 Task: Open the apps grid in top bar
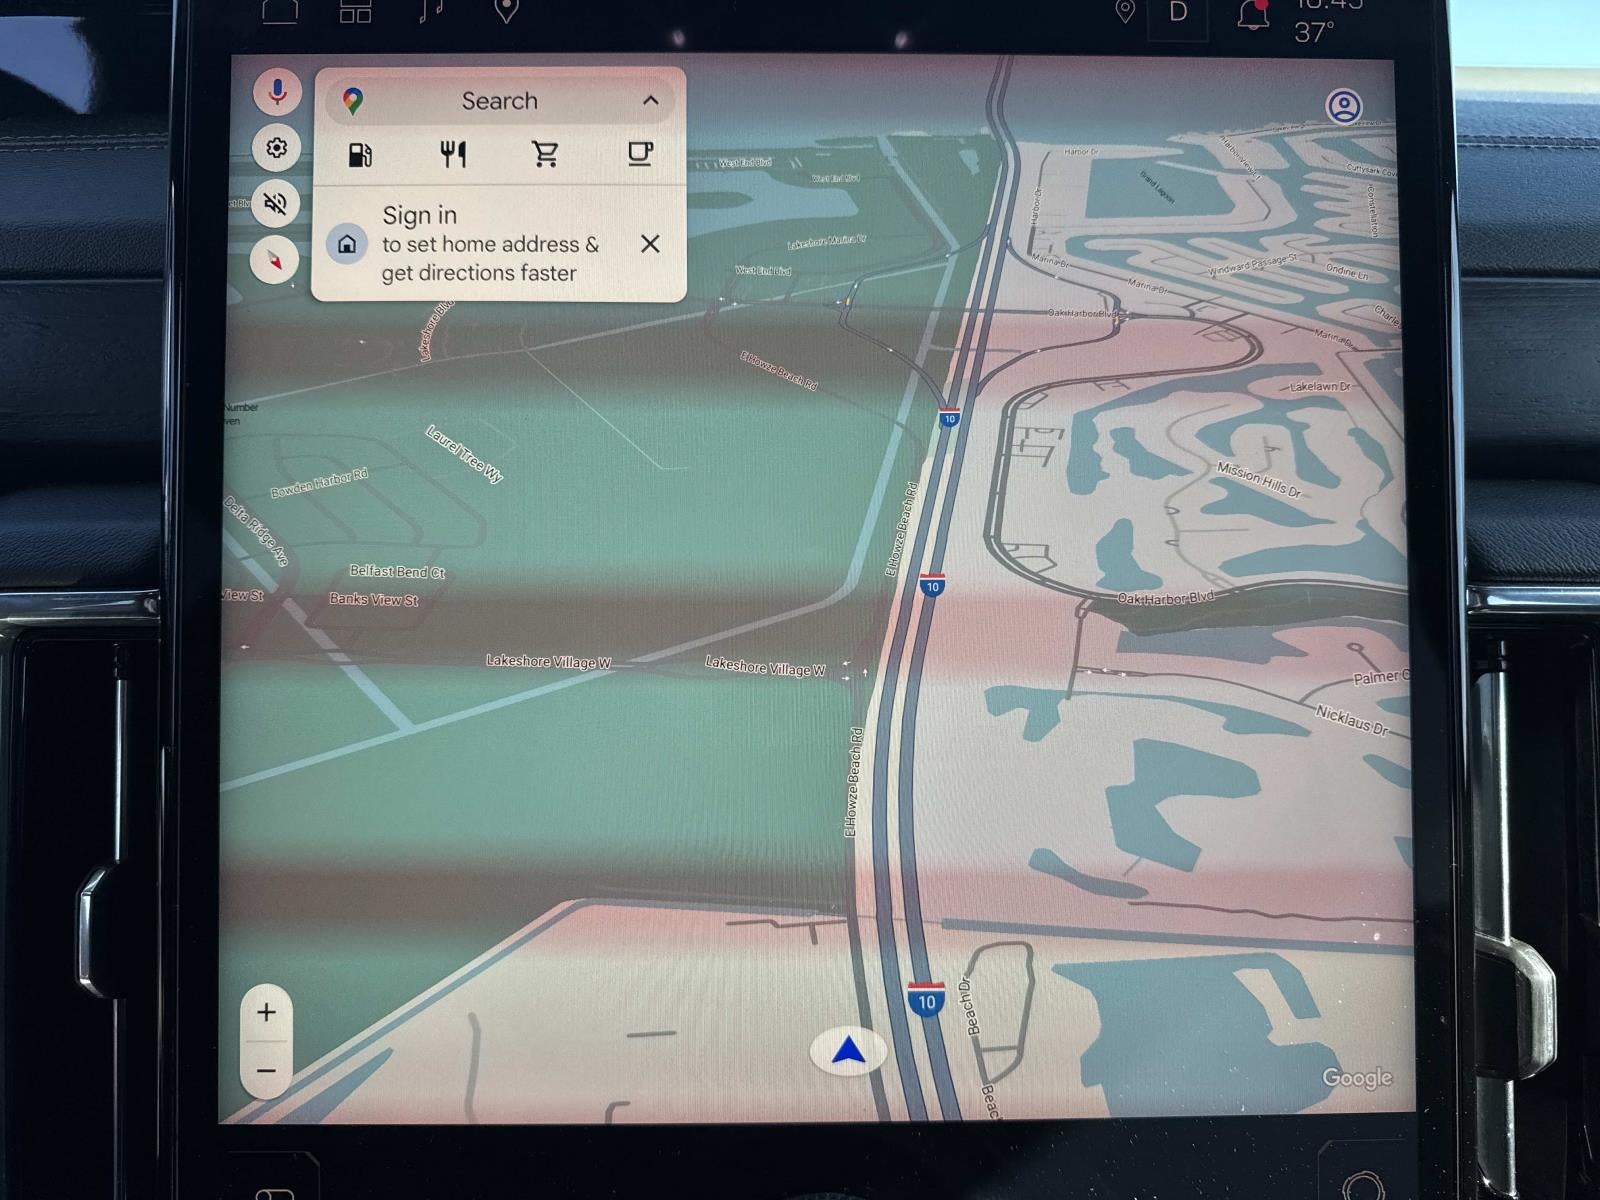(355, 11)
